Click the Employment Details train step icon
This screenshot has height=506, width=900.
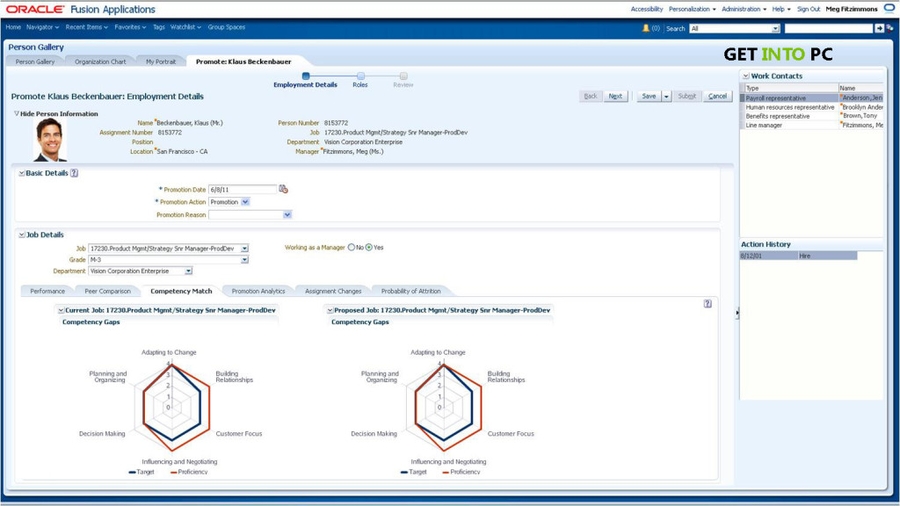click(x=305, y=76)
